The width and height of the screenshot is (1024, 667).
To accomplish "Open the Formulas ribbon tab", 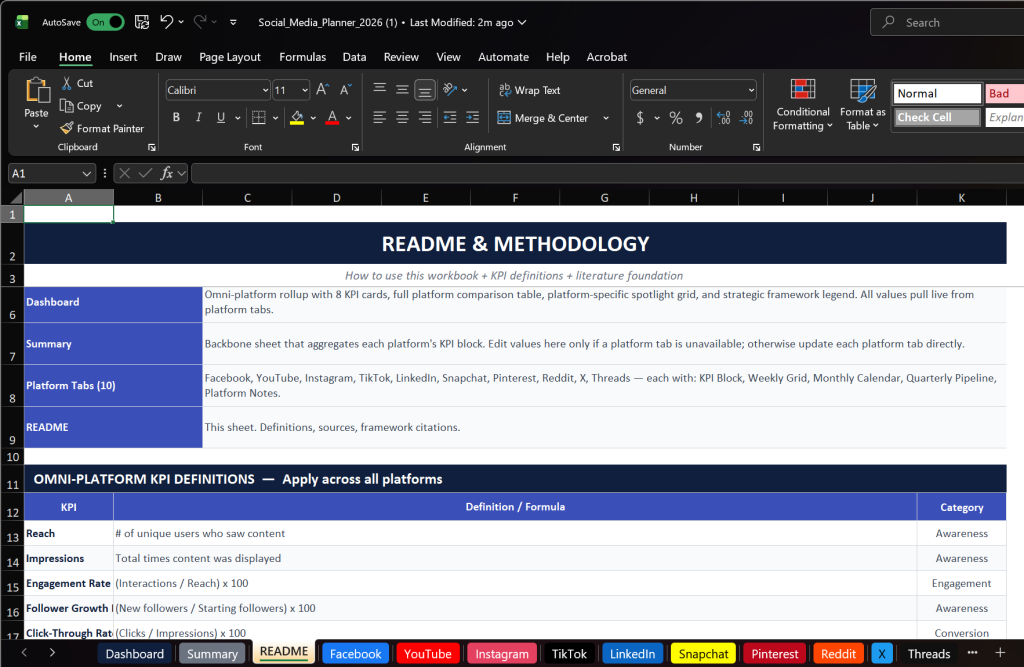I will 302,57.
